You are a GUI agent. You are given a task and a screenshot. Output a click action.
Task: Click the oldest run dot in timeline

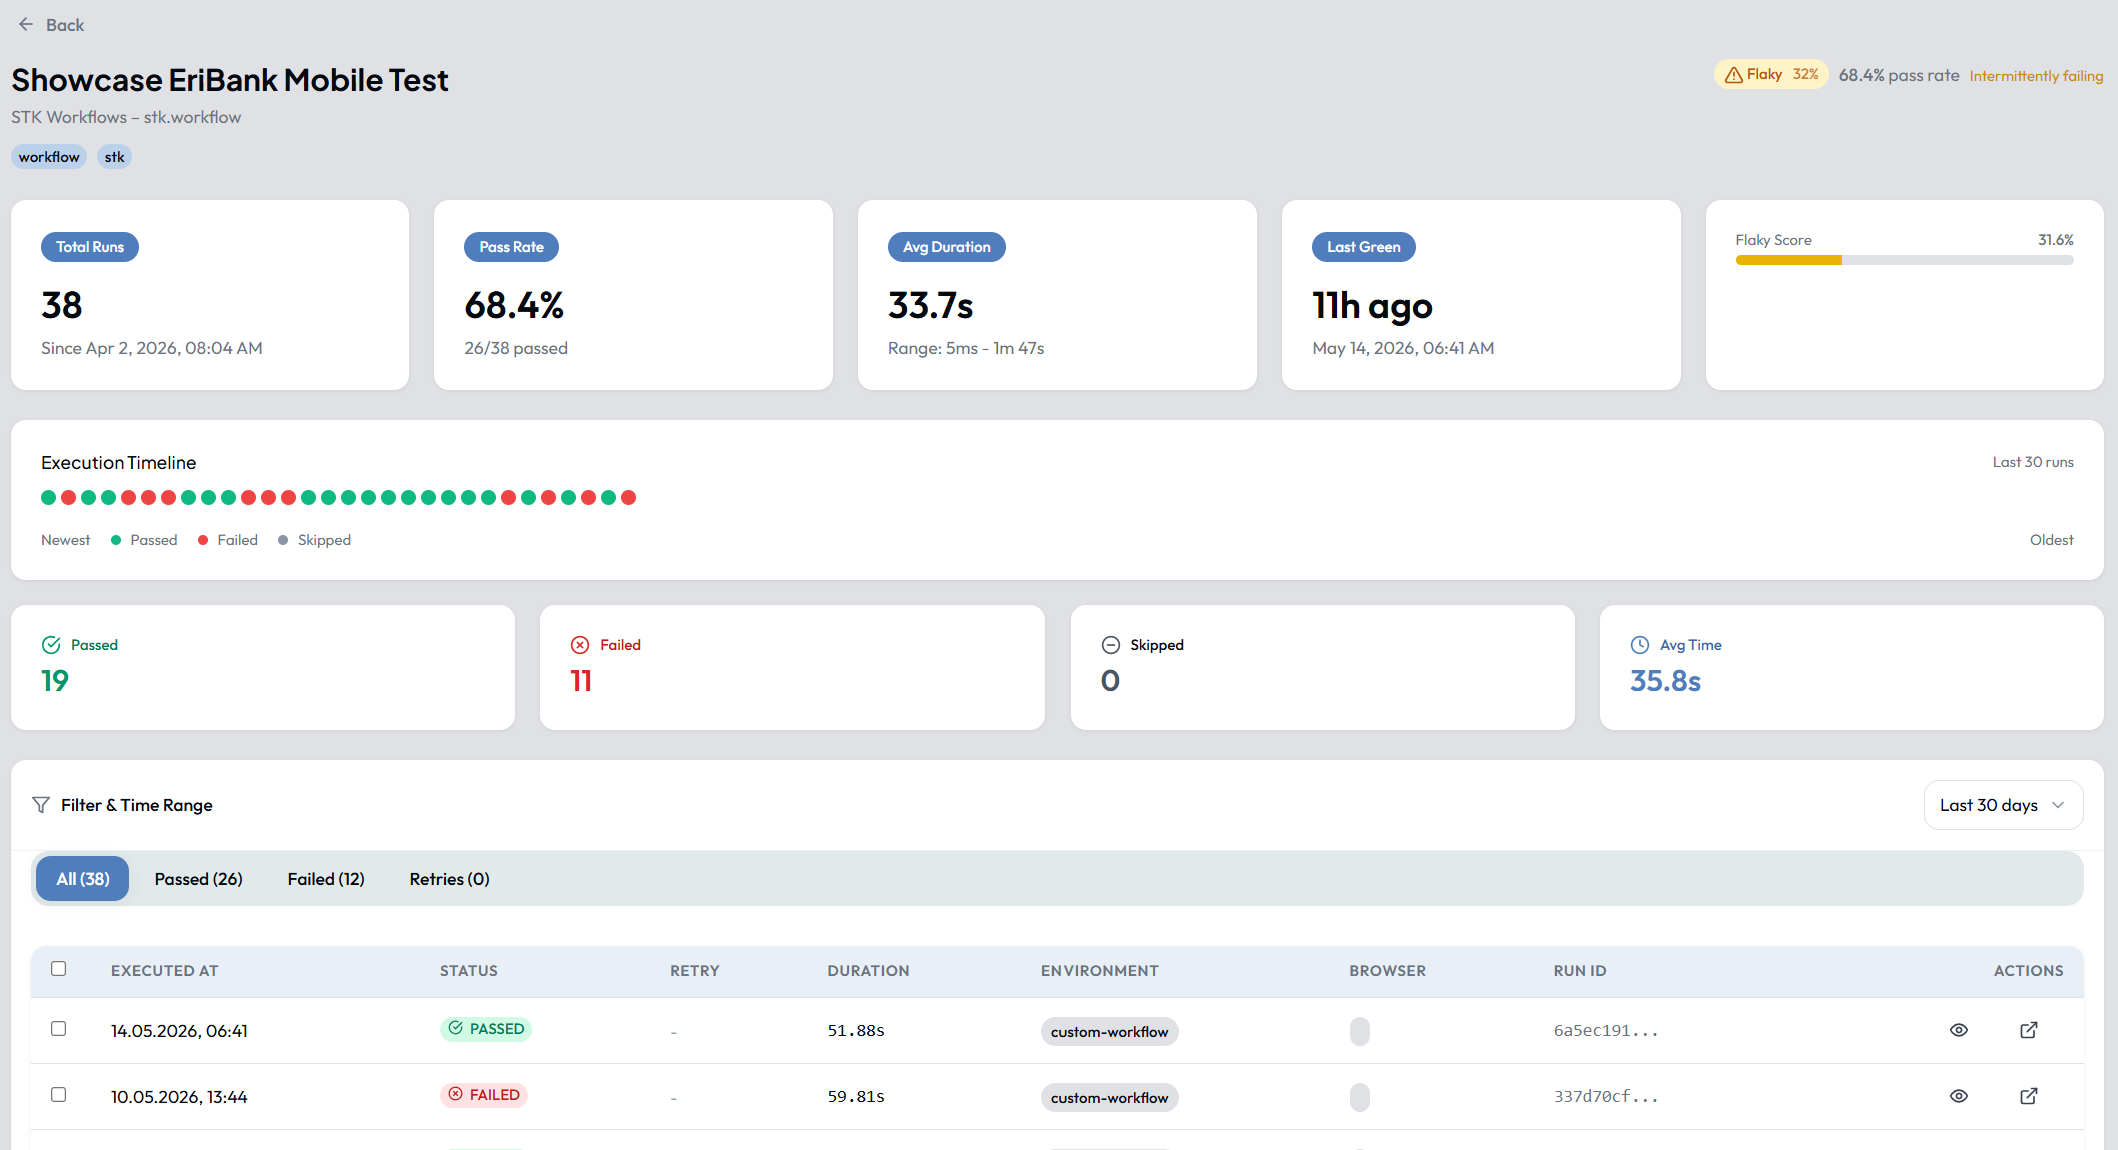point(628,497)
